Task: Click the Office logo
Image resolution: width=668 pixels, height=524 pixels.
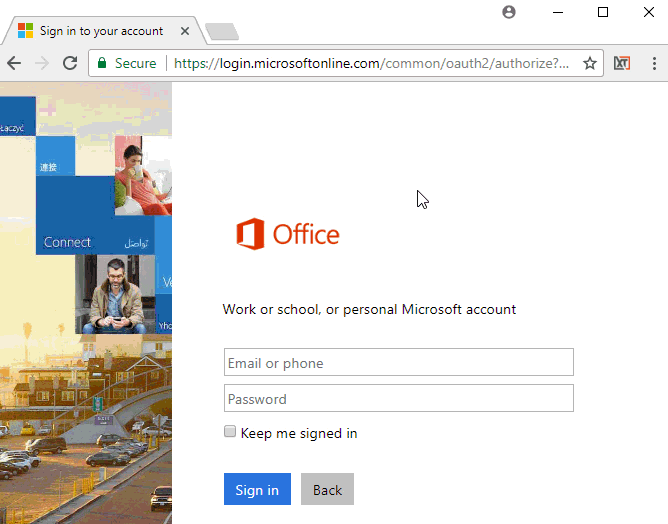Action: 288,234
